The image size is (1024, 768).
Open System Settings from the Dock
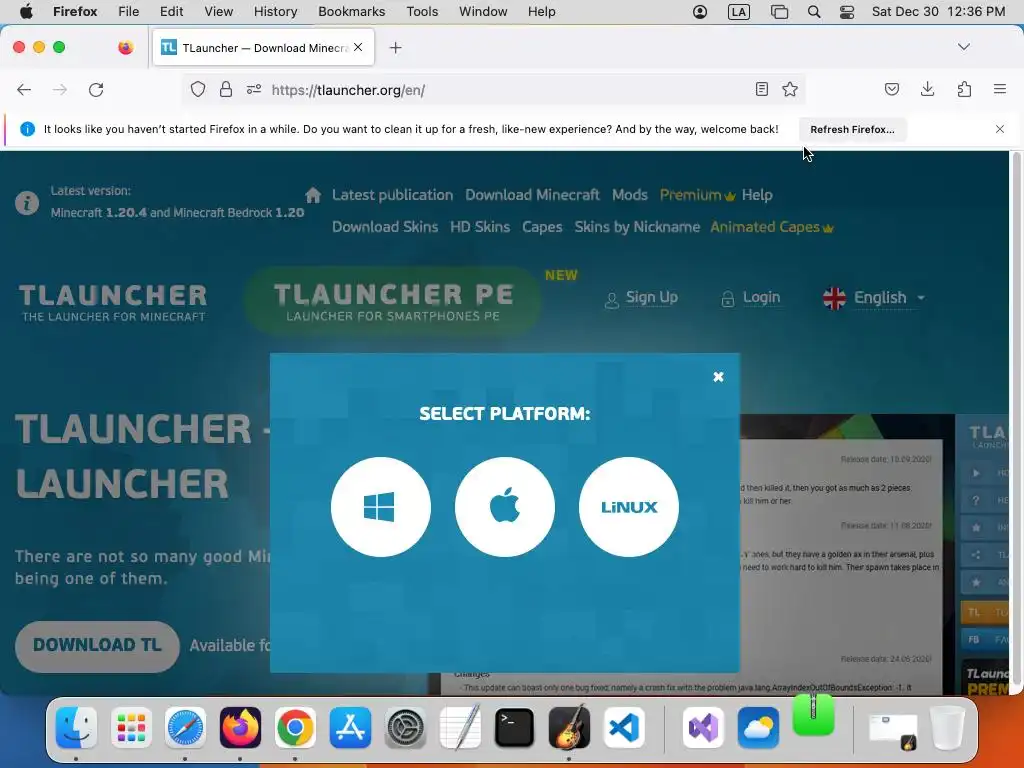coord(405,727)
